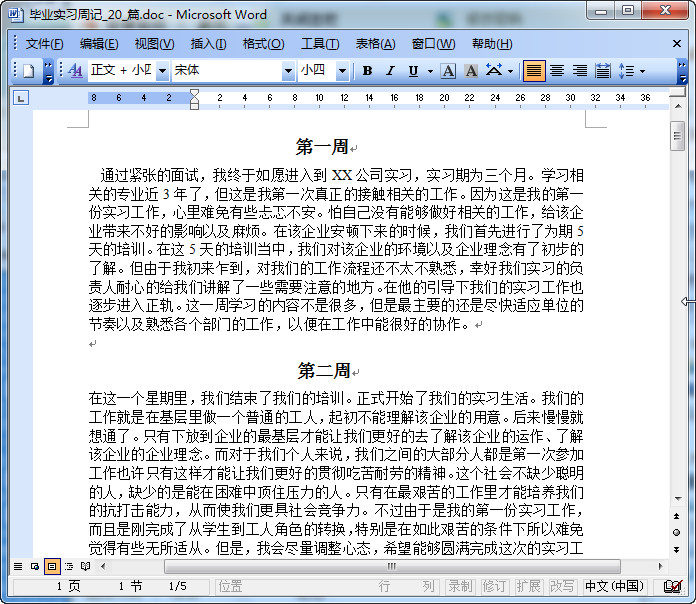Image resolution: width=696 pixels, height=604 pixels.
Task: Click vertical scrollbar down arrow
Action: coord(678,498)
